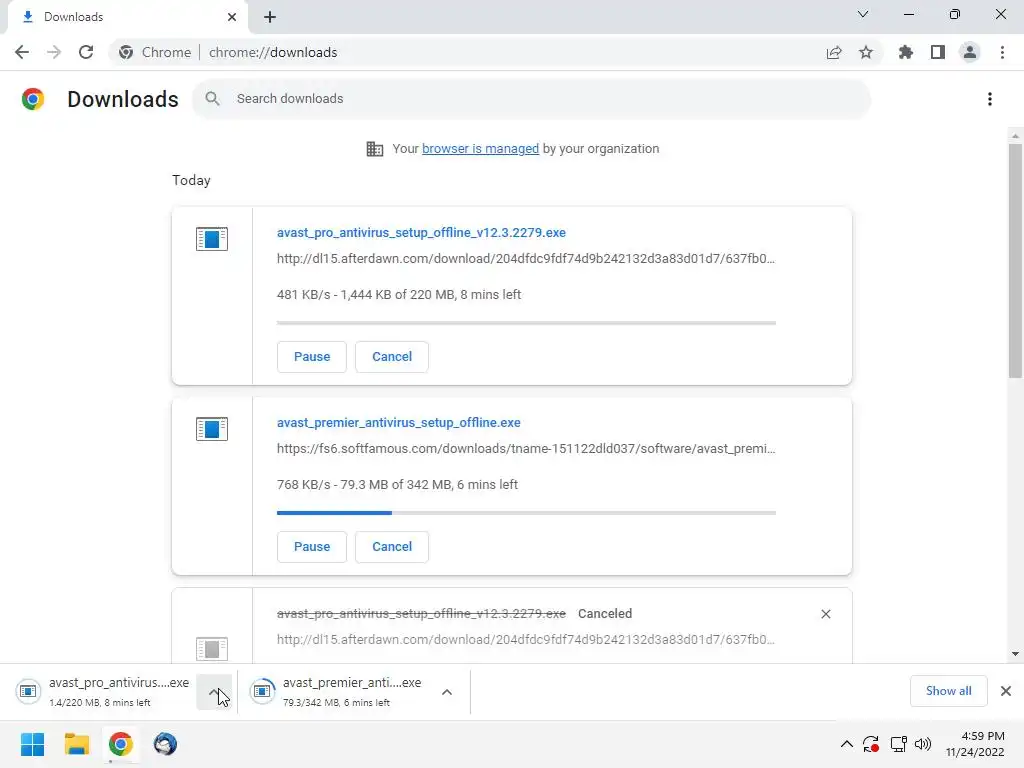Toggle the Chrome side panel icon
The height and width of the screenshot is (768, 1024).
(938, 52)
